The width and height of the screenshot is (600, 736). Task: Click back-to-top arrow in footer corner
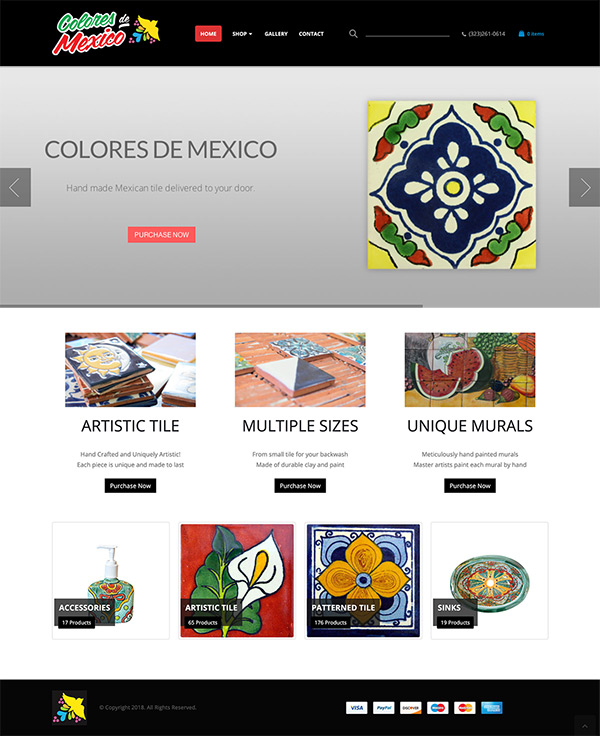point(585,726)
